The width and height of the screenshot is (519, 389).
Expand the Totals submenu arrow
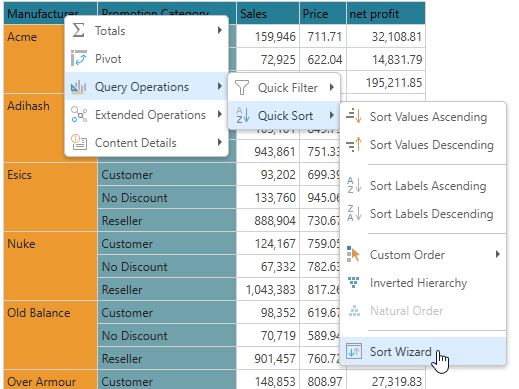[x=219, y=30]
